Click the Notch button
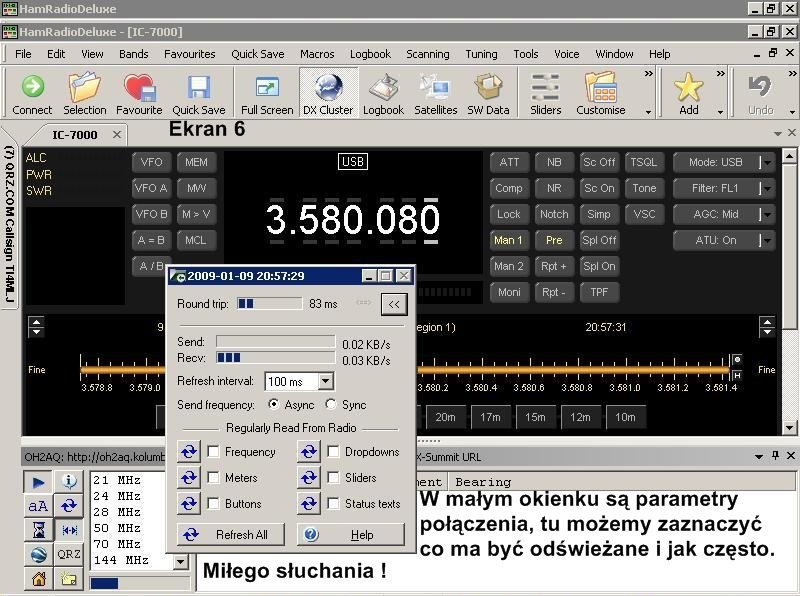Screen dimensions: 800x596 tap(554, 214)
